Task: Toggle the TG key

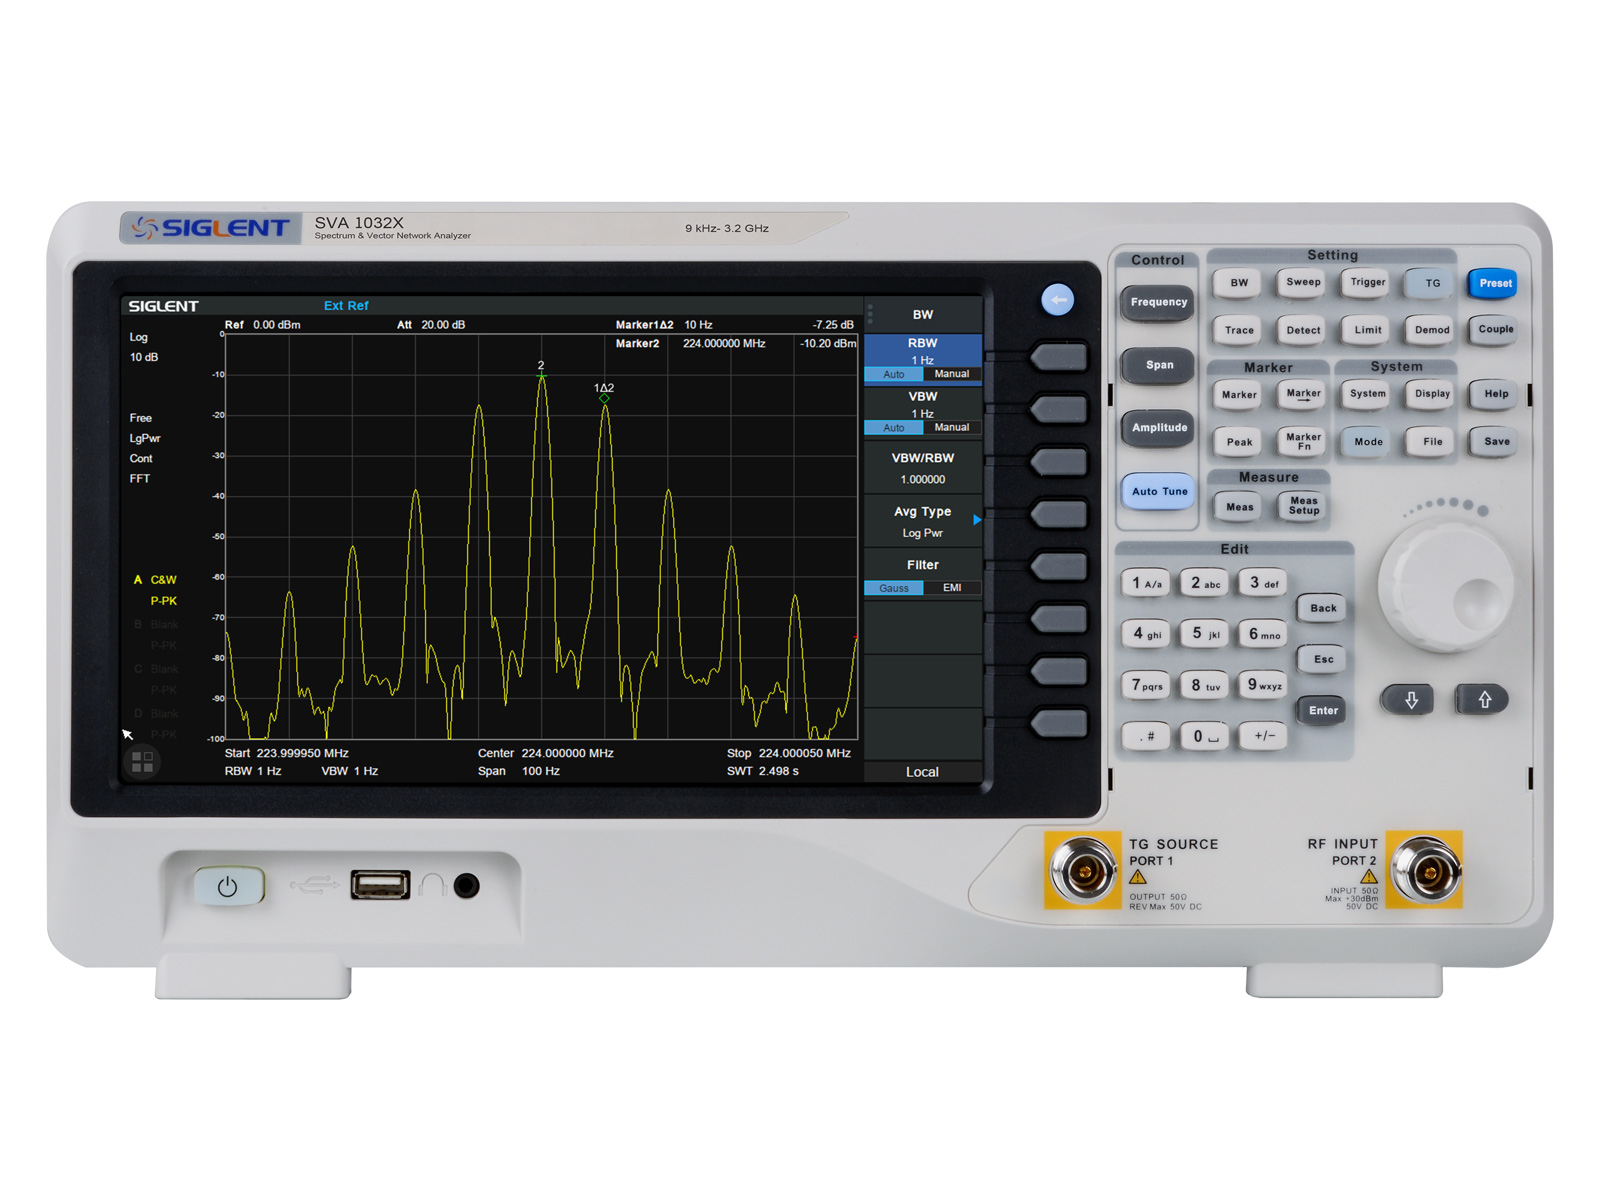Action: click(1432, 283)
